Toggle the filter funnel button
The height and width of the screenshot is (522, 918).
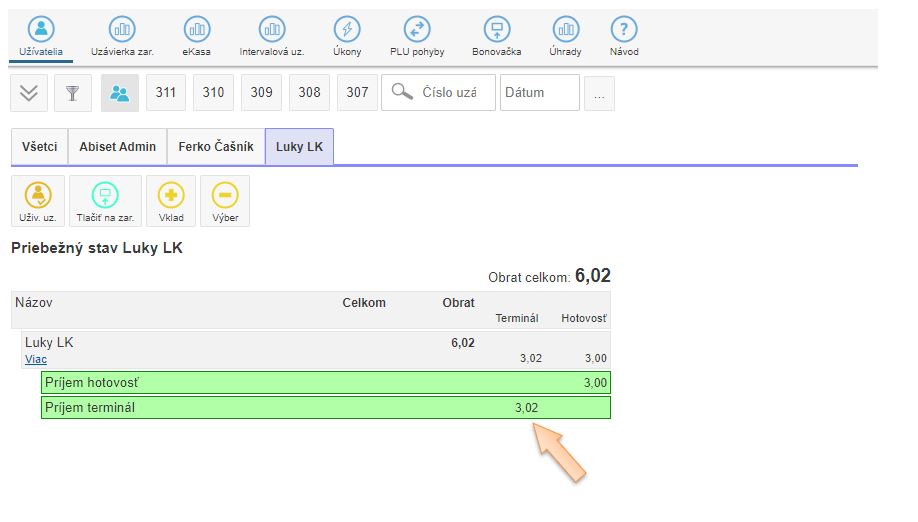click(72, 93)
